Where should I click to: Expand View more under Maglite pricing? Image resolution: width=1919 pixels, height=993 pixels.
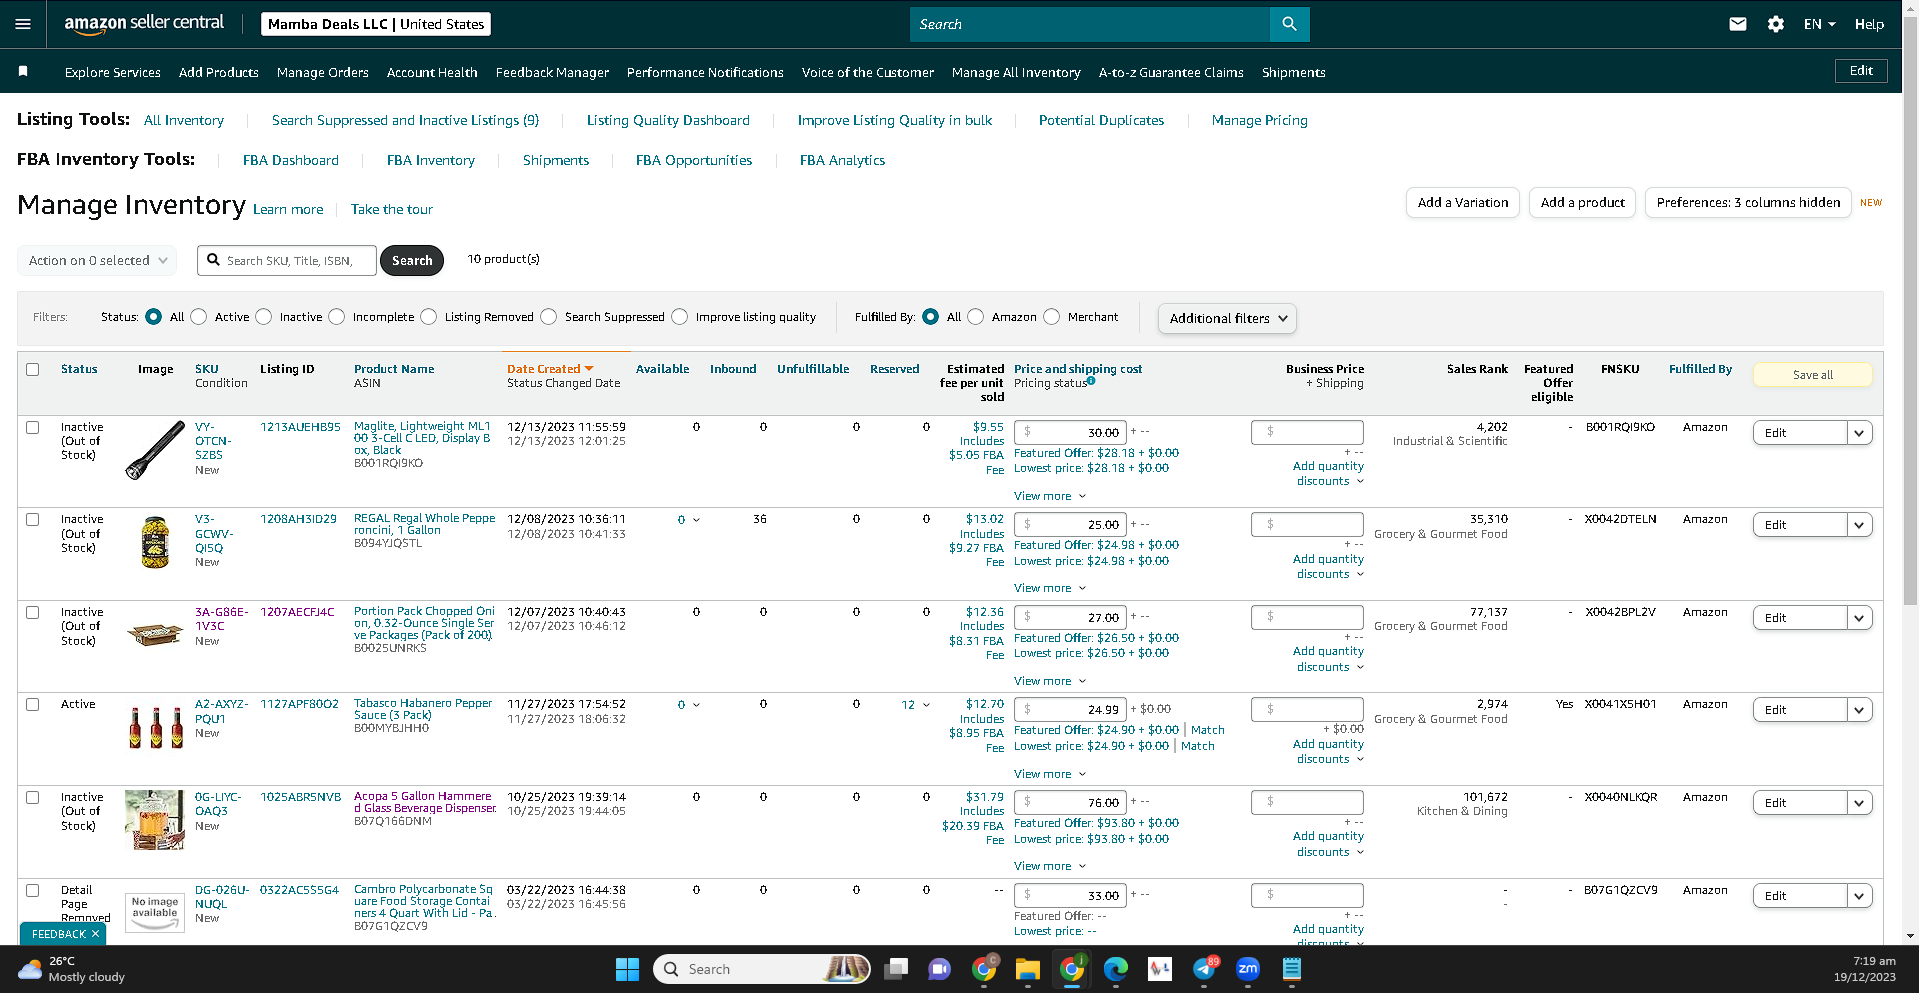(1049, 496)
